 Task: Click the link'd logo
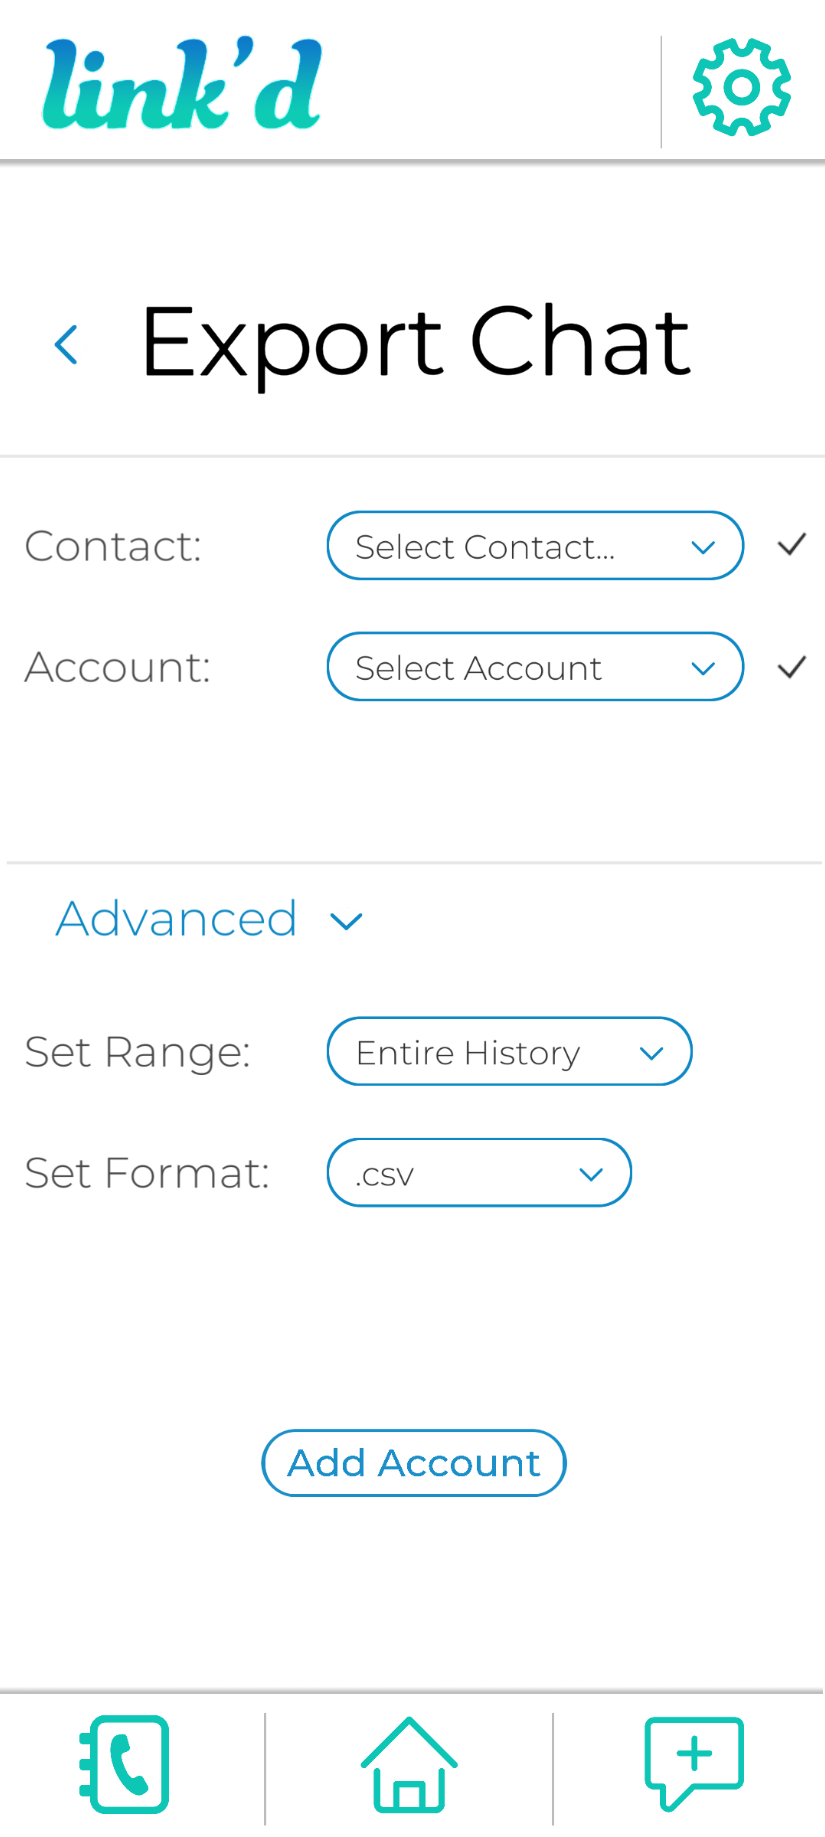pyautogui.click(x=182, y=86)
